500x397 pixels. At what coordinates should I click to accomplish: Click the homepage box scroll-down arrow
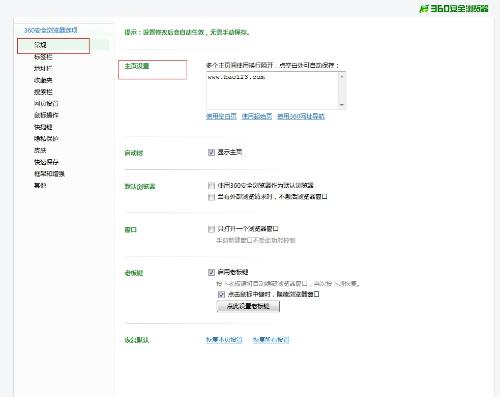tap(341, 105)
